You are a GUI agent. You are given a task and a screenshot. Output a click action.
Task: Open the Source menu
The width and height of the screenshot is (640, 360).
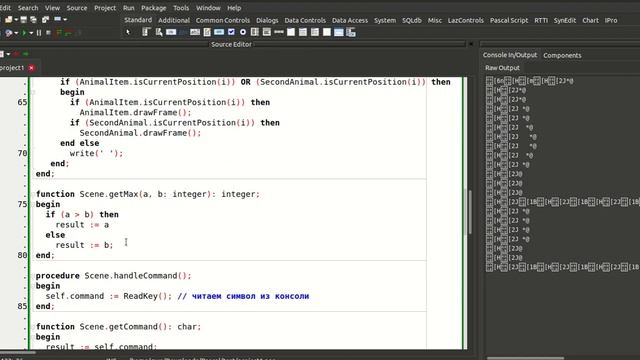coord(77,8)
